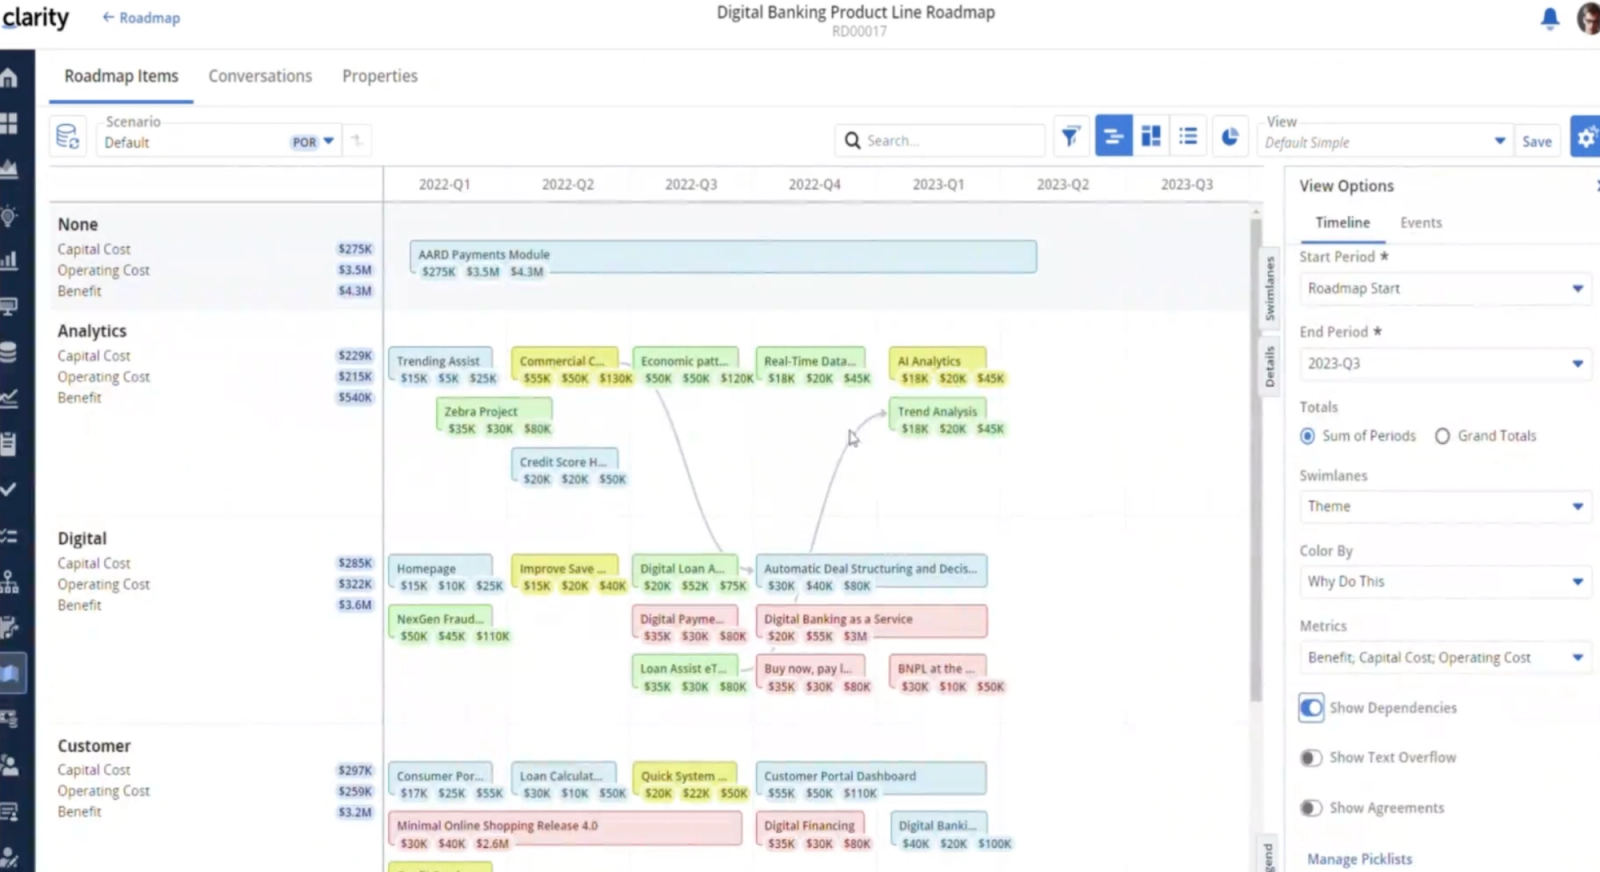Open the grid tiles icon in sidebar
Viewport: 1600px width, 872px height.
point(10,123)
